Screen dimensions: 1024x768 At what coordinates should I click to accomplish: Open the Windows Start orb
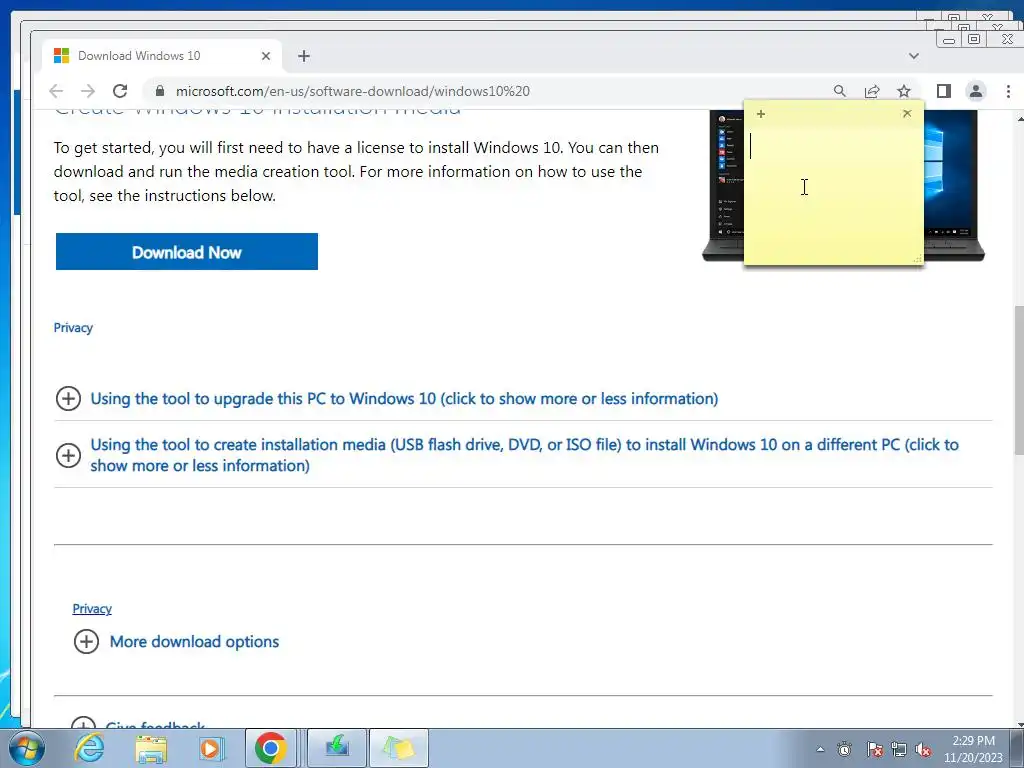click(x=26, y=748)
